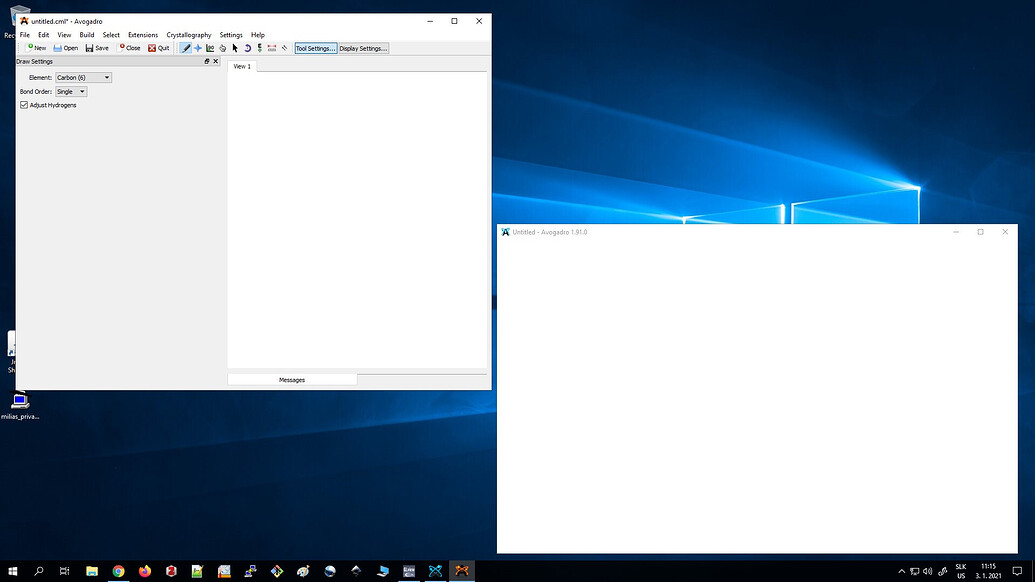The image size is (1035, 582).
Task: Select the Auto Optimization tool
Action: pyautogui.click(x=259, y=48)
